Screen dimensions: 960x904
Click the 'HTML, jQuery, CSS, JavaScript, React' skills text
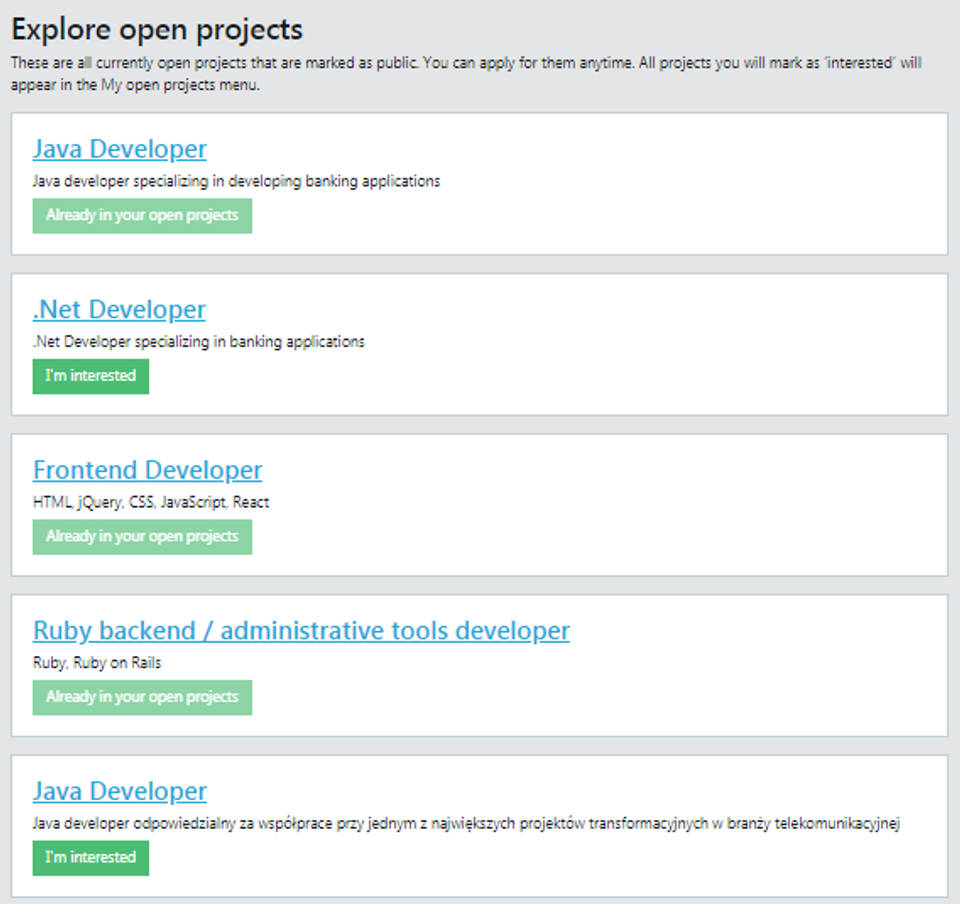click(151, 502)
